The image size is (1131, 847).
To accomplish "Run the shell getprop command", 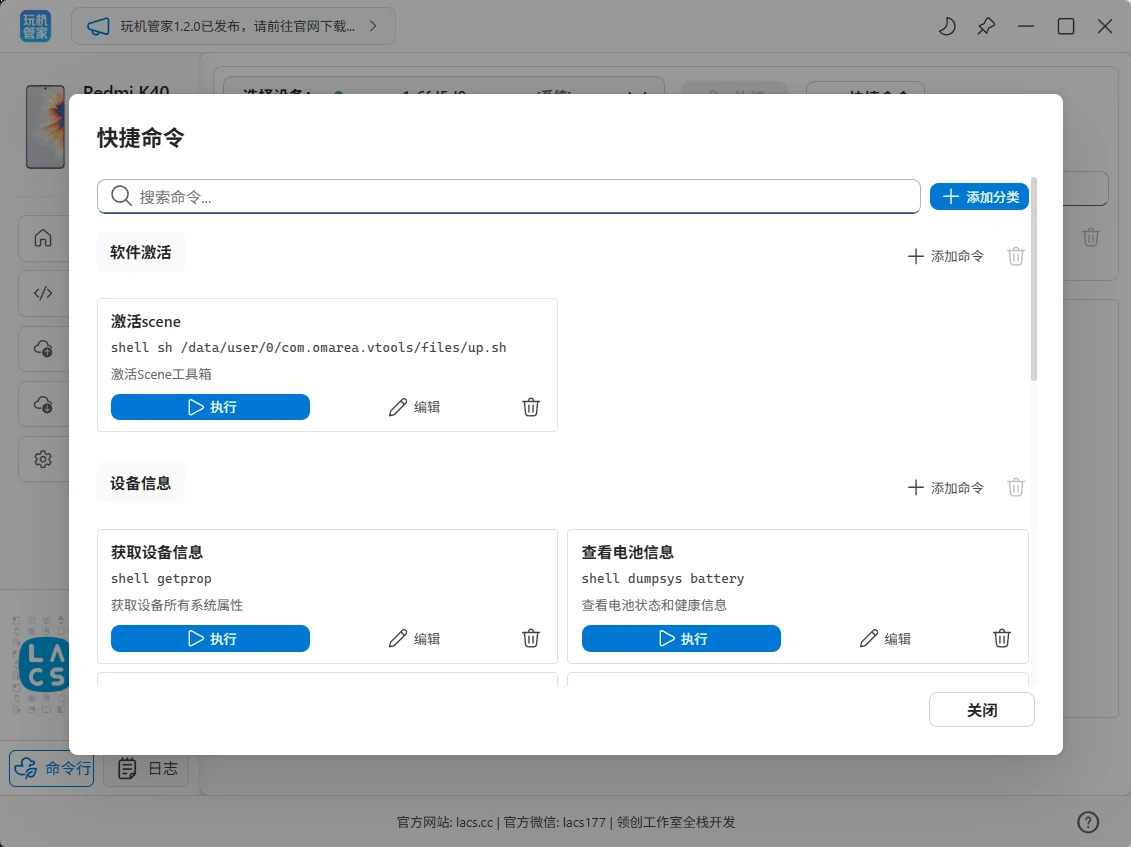I will tap(210, 638).
